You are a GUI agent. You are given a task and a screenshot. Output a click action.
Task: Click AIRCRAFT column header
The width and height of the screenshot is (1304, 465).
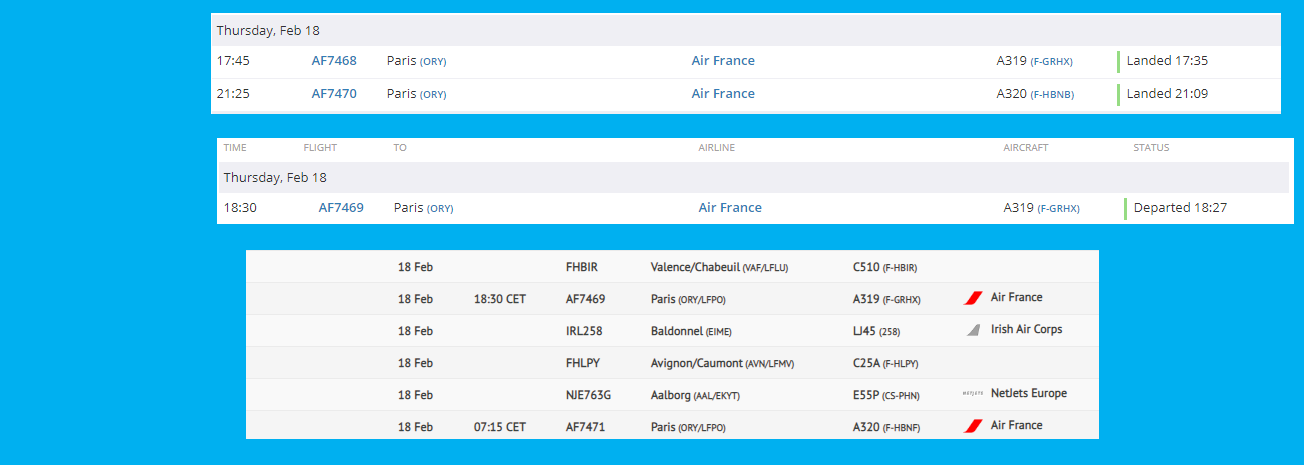[x=1026, y=148]
